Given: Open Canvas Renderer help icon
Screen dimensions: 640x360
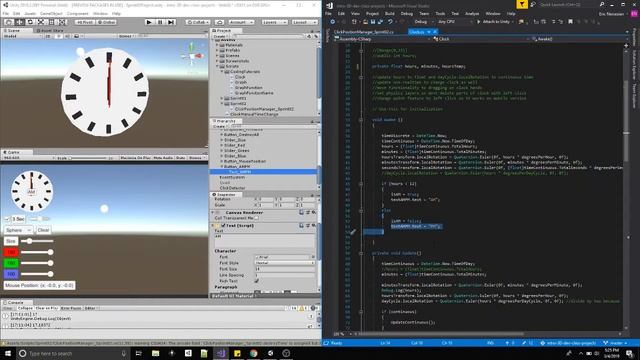Looking at the screenshot, I should [x=301, y=213].
